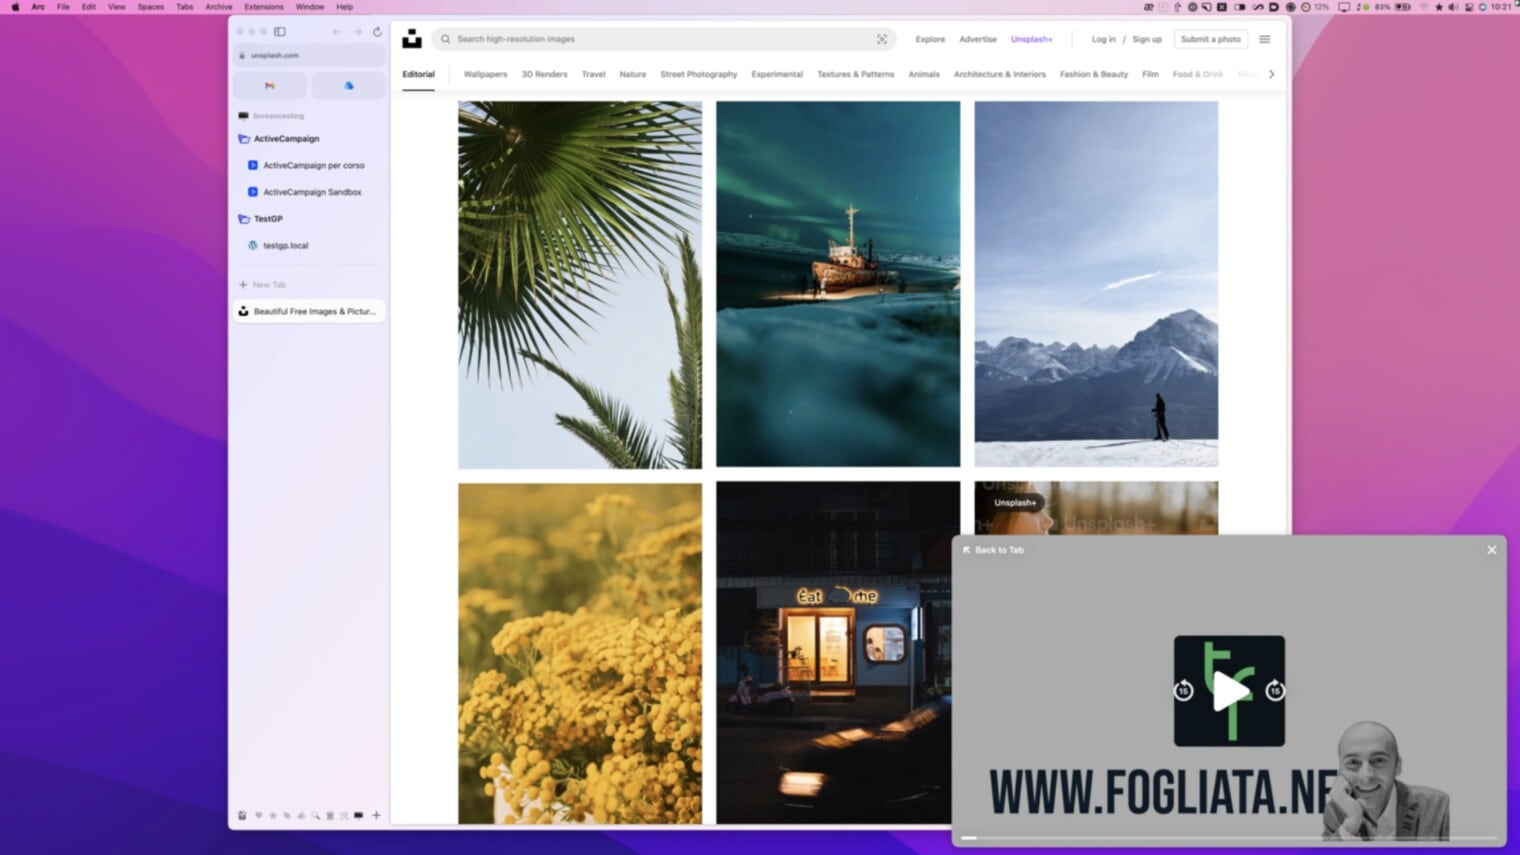1520x855 pixels.
Task: Open the Extensions menu
Action: coord(264,7)
